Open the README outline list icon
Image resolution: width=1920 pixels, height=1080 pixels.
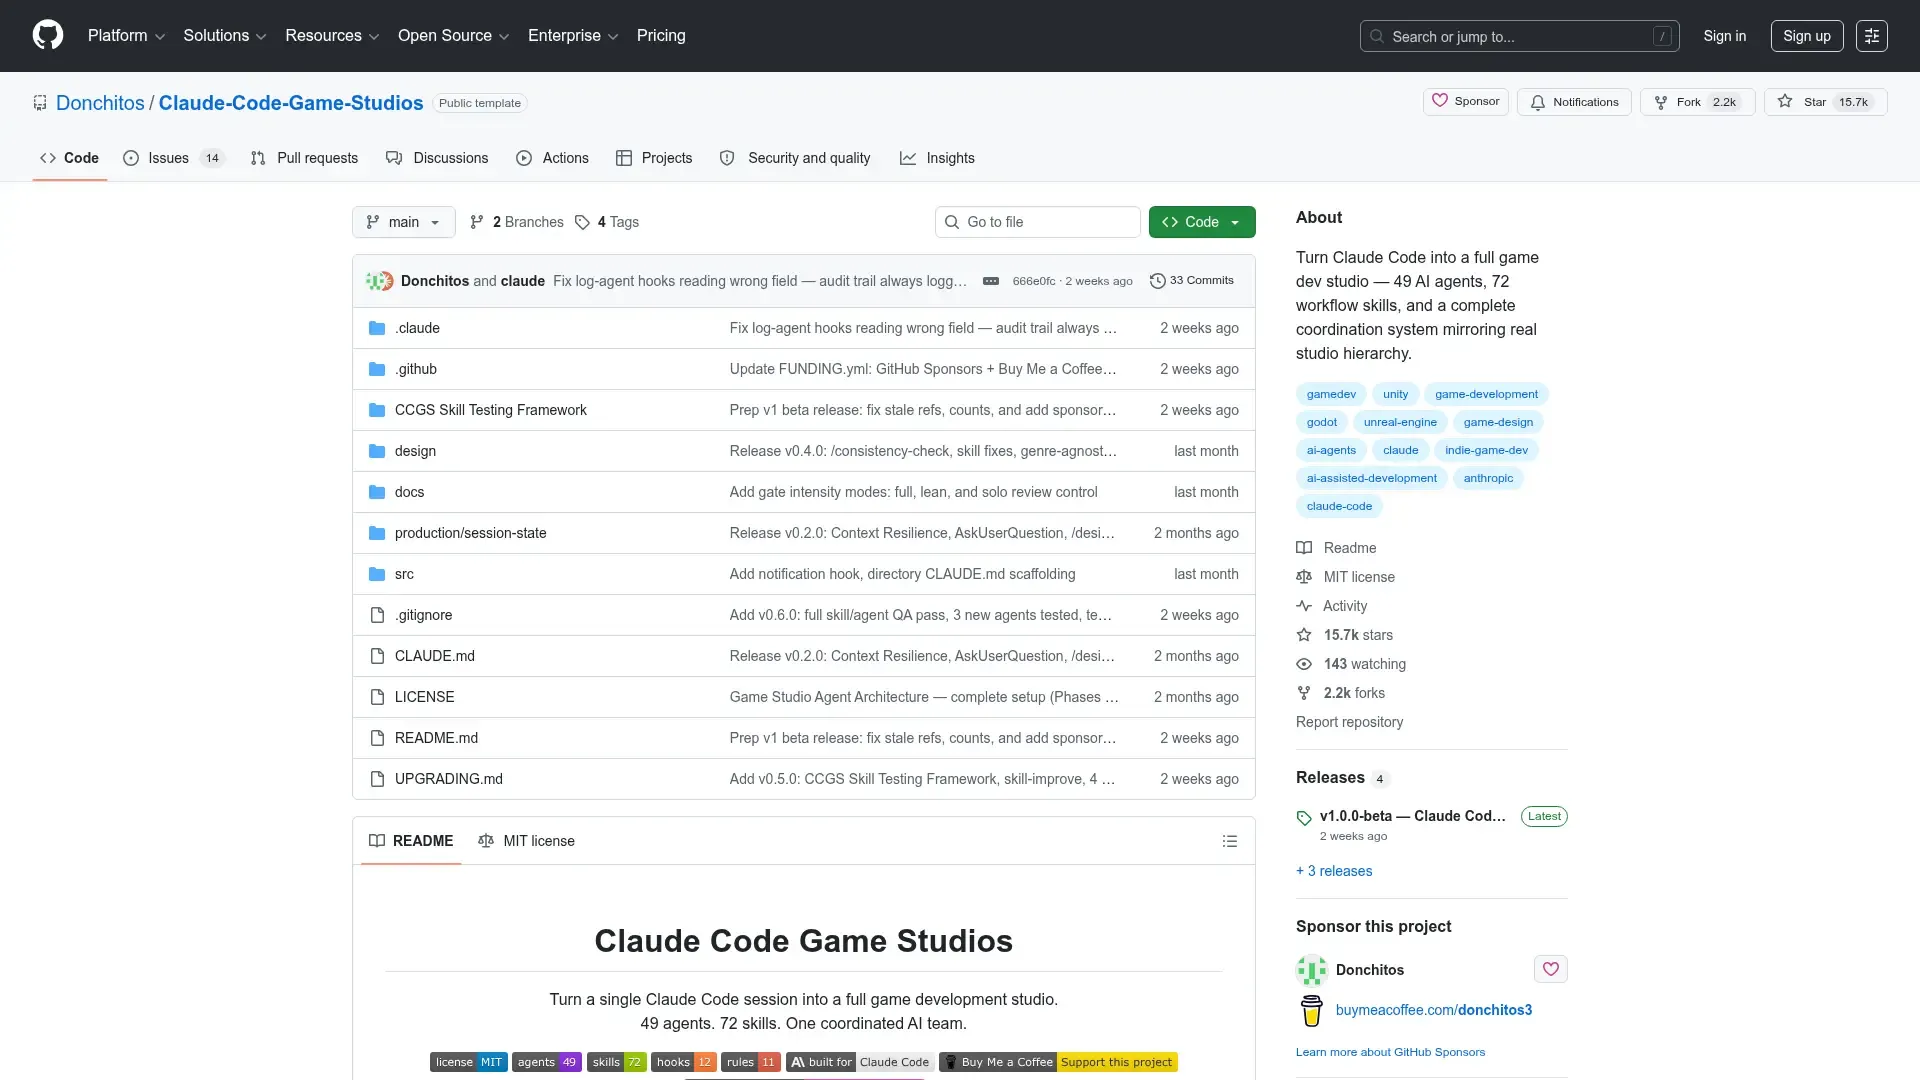coord(1230,841)
